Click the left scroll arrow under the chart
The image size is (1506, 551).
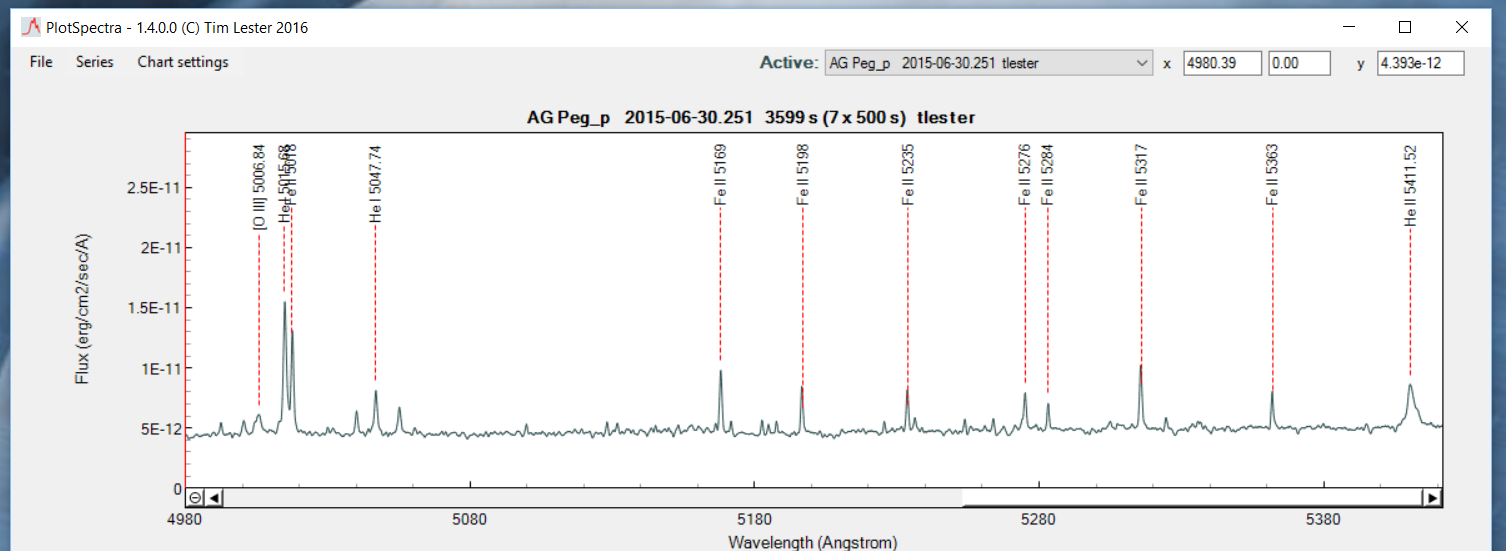click(215, 497)
